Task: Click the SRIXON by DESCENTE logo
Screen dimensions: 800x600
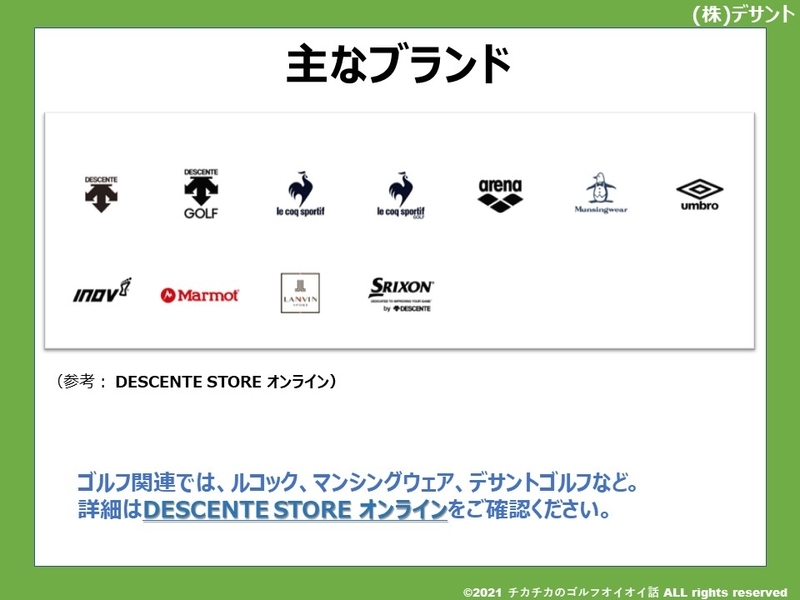Action: (401, 294)
